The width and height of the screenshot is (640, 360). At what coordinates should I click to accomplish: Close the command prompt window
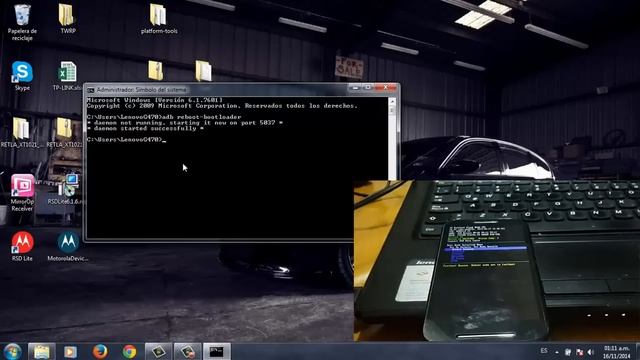(385, 87)
